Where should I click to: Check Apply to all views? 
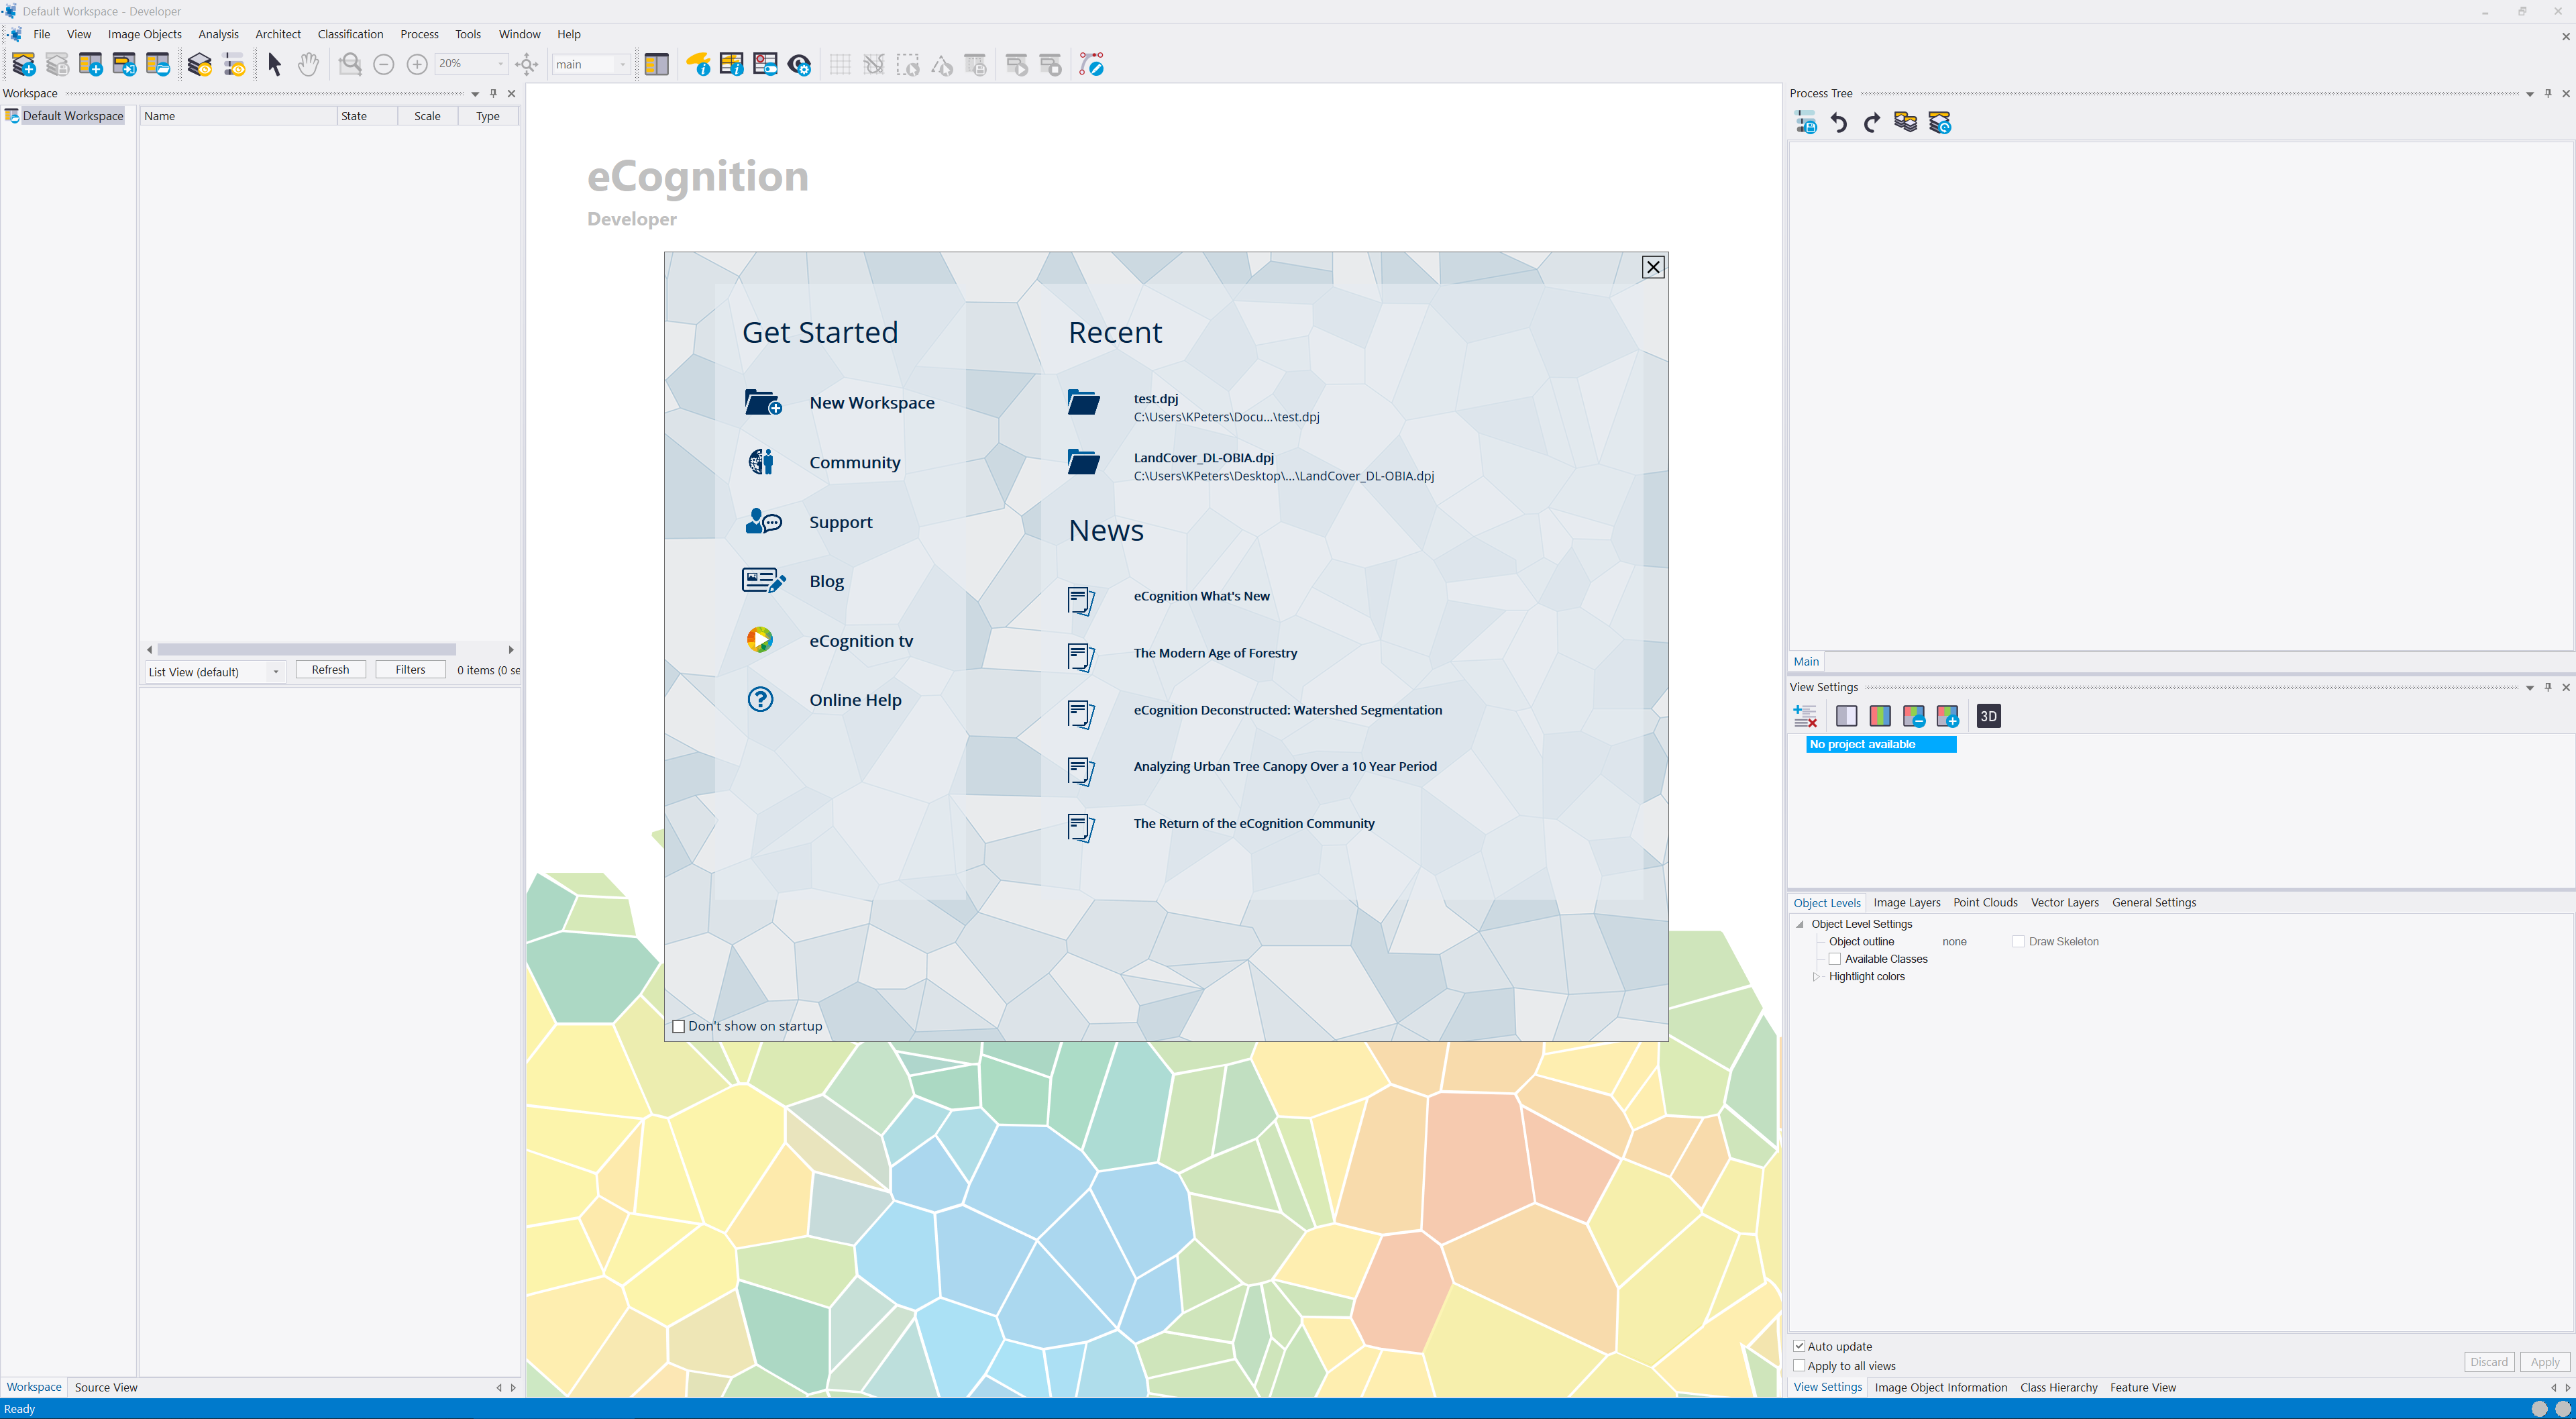tap(1799, 1366)
